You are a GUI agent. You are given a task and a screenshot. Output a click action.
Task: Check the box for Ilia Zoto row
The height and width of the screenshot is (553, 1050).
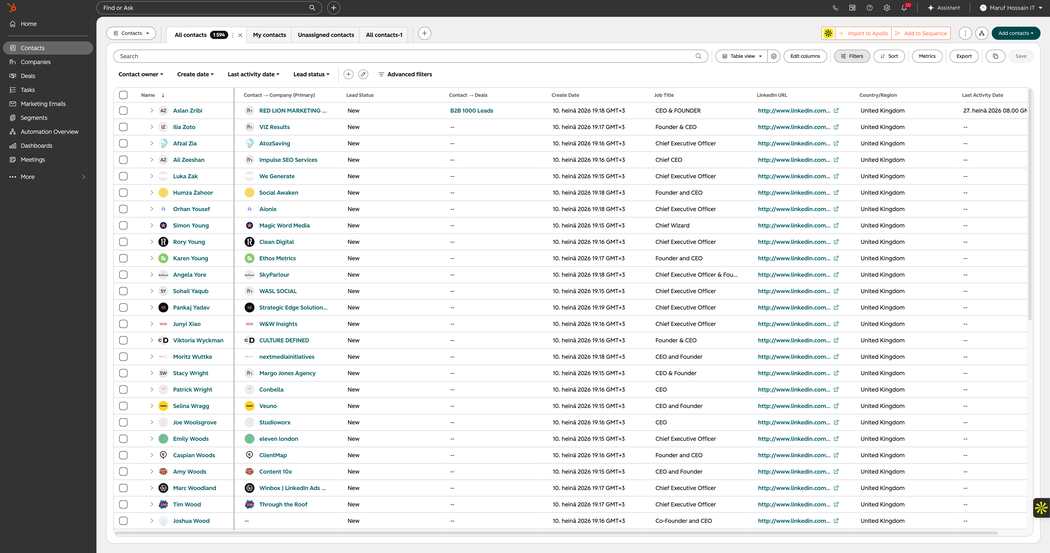coord(123,127)
